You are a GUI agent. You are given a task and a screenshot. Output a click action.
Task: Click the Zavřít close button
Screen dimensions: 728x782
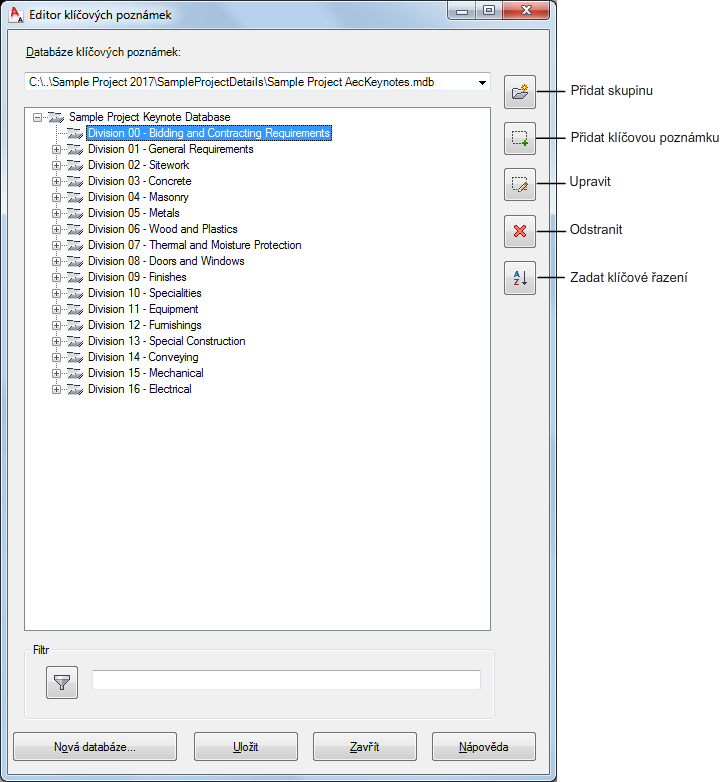point(364,747)
